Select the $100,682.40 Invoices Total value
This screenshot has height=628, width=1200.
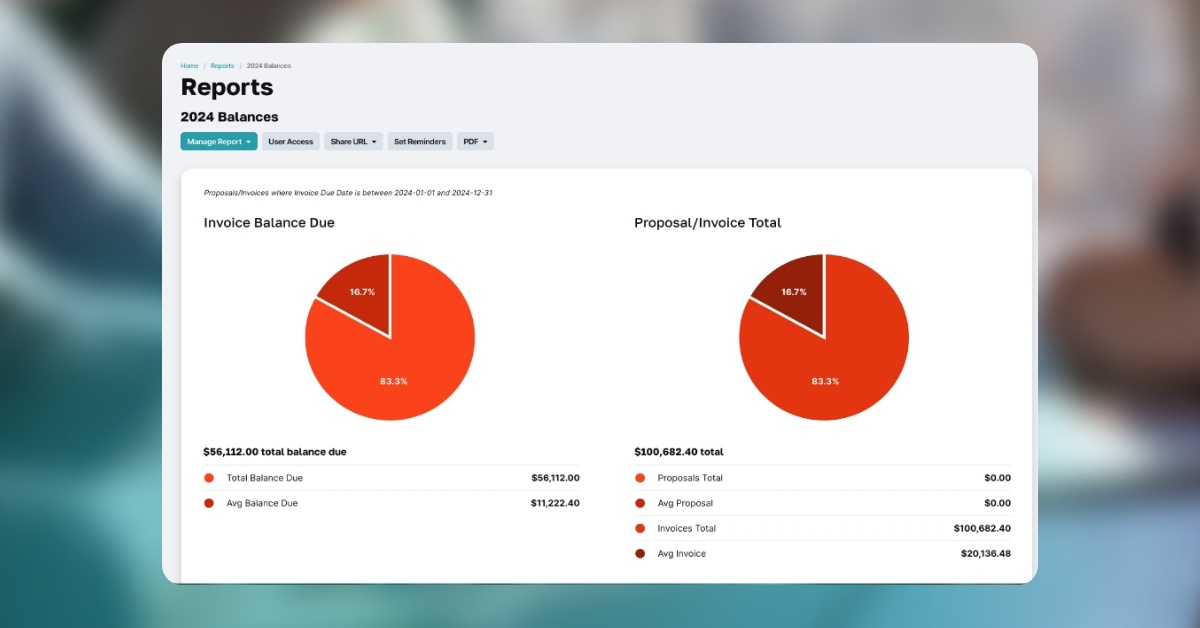[982, 528]
